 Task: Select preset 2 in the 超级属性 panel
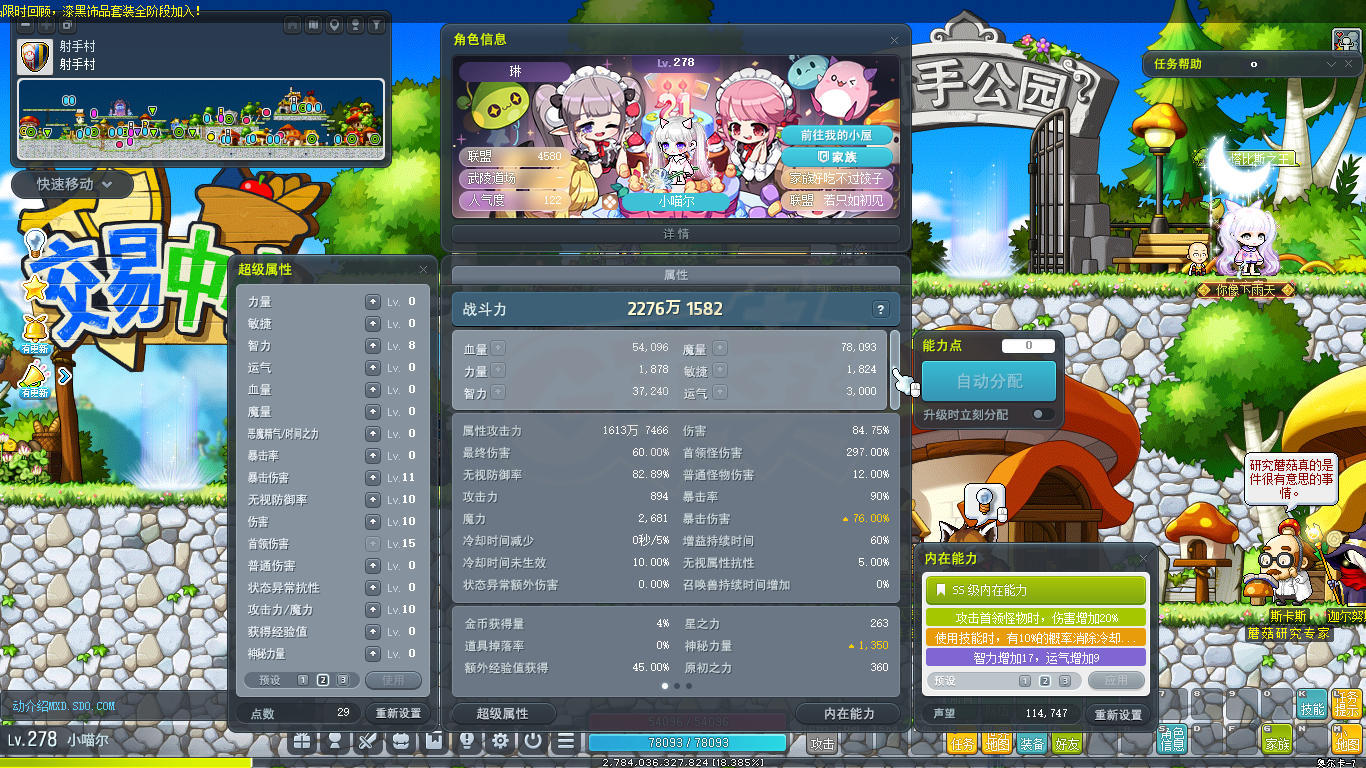click(323, 680)
